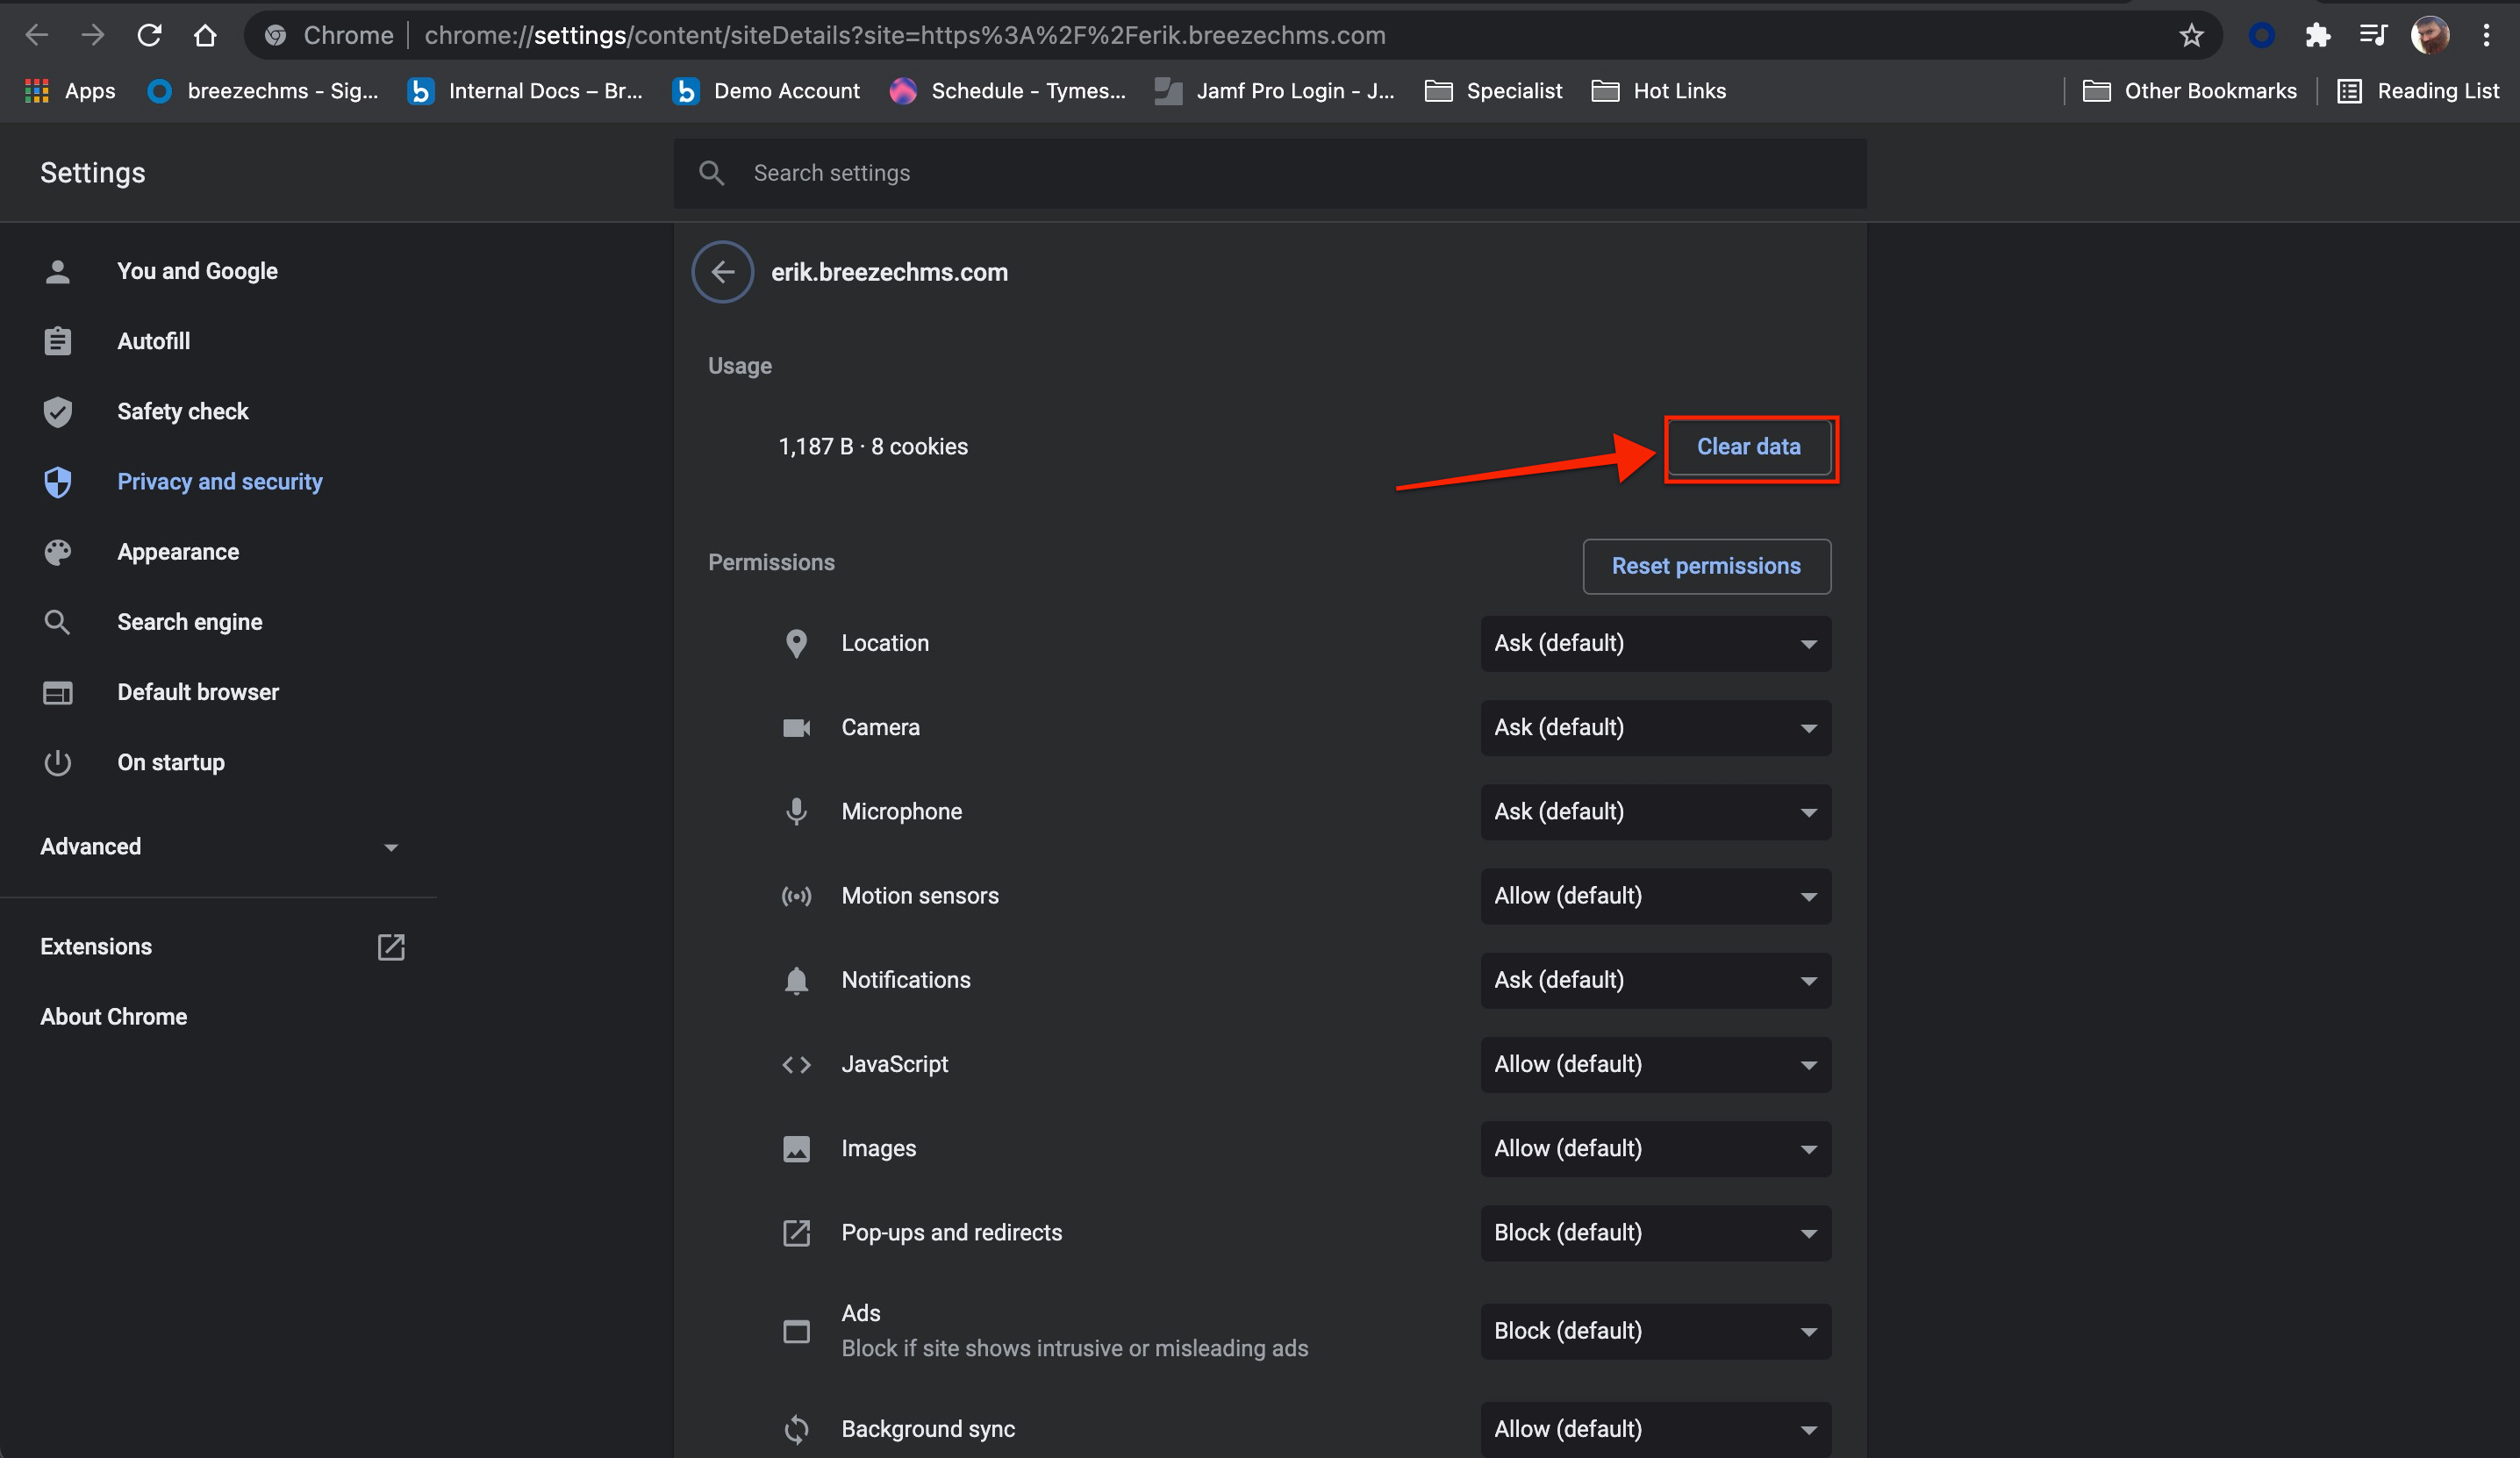Click the Appearance palette icon
The image size is (2520, 1458).
coord(58,551)
